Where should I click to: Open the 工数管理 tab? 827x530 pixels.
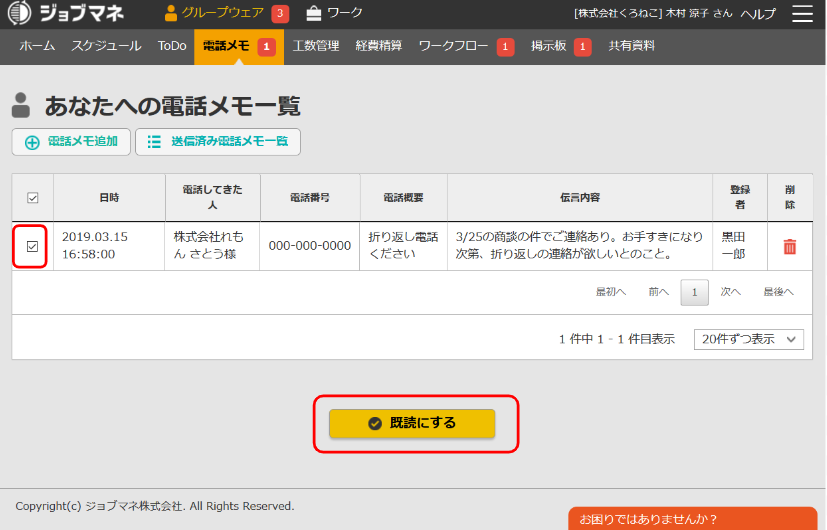pyautogui.click(x=315, y=46)
